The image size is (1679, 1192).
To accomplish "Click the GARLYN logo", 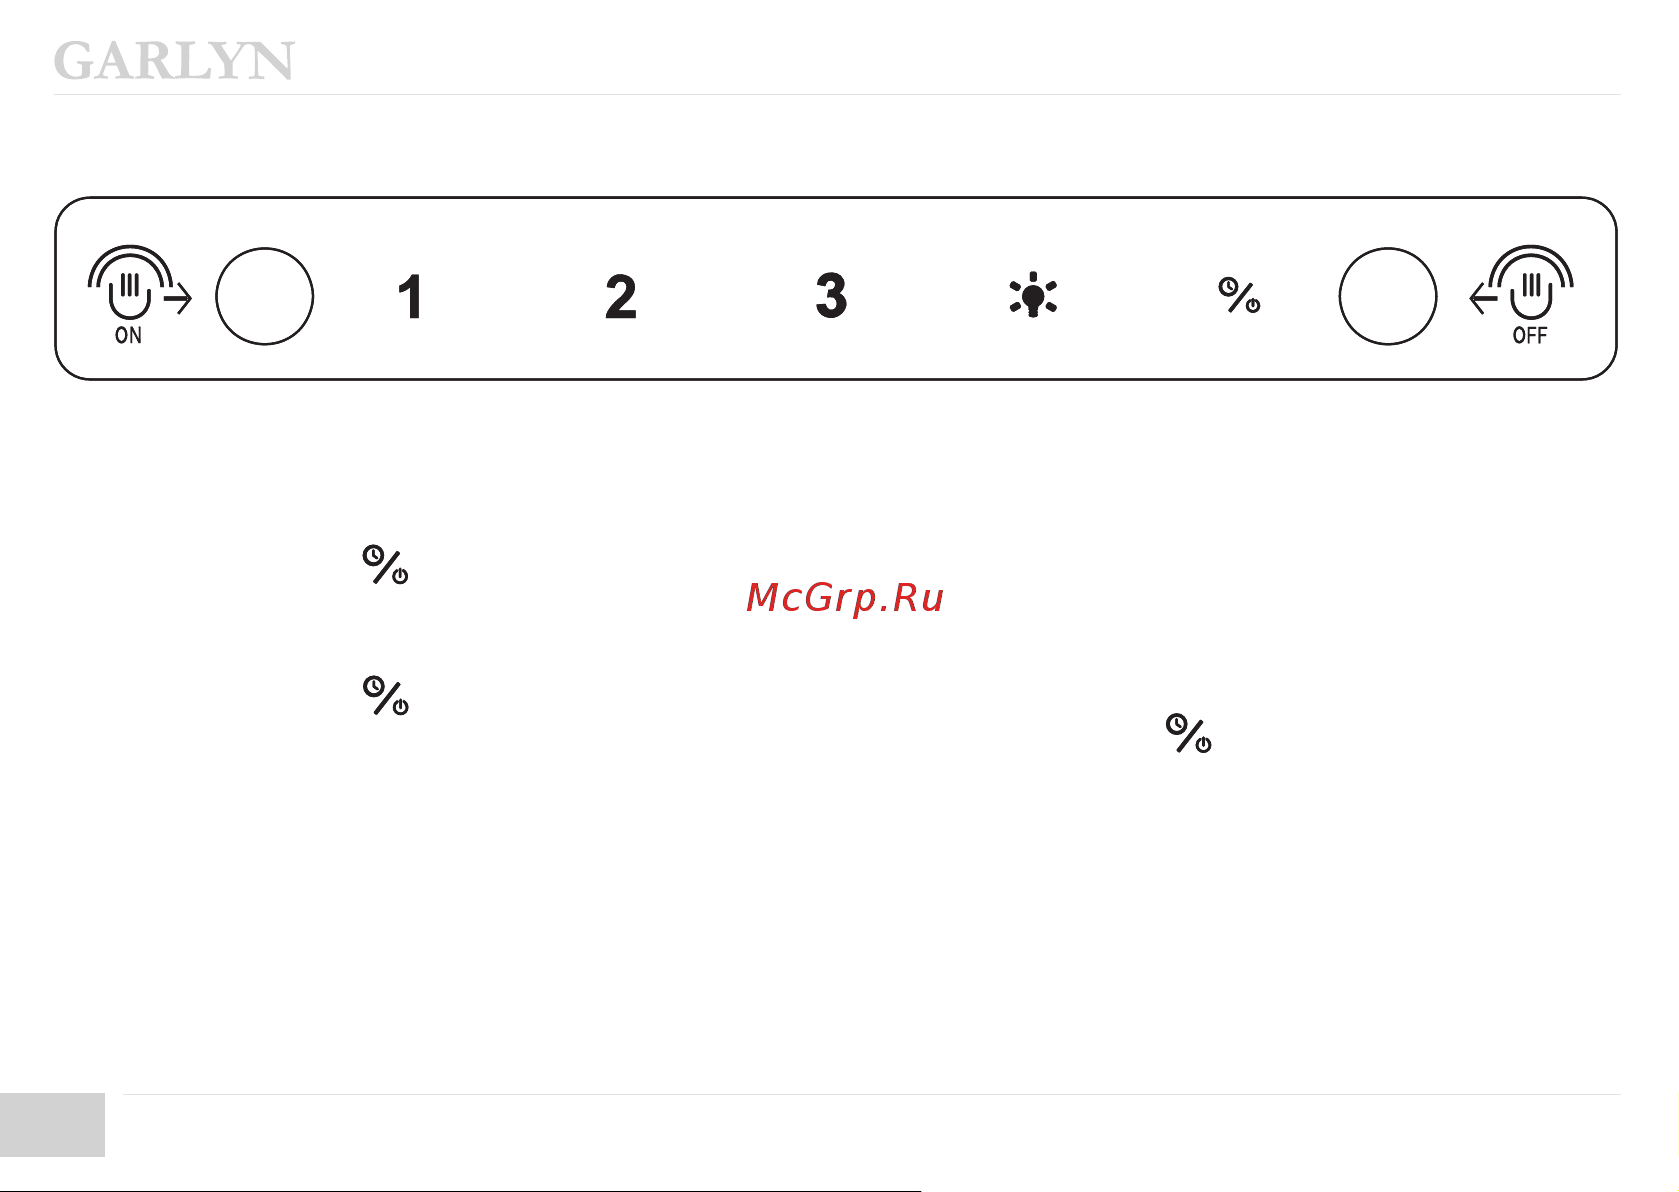I will 174,61.
